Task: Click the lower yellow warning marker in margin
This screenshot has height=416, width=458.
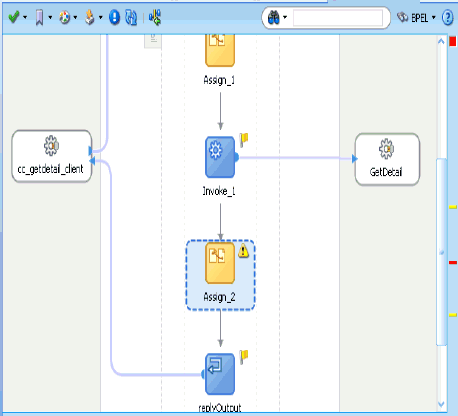Action: click(453, 315)
